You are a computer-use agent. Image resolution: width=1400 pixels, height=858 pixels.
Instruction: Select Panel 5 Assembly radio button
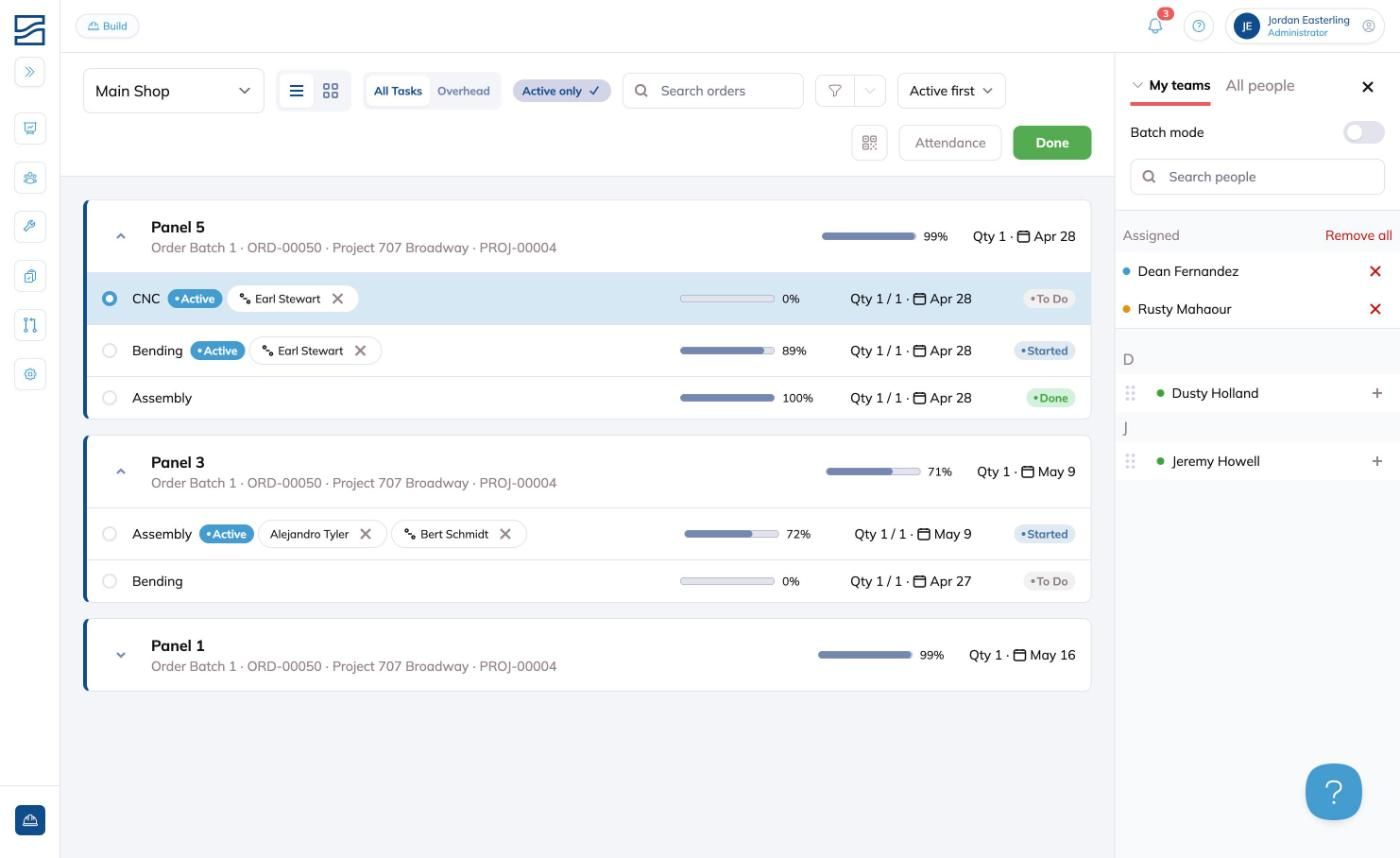(110, 398)
